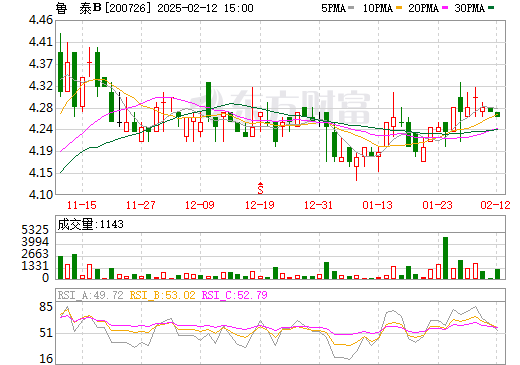Image resolution: width=520 pixels, height=365 pixels.
Task: Click the 鲁泰B [200726] stock title
Action: 103,8
